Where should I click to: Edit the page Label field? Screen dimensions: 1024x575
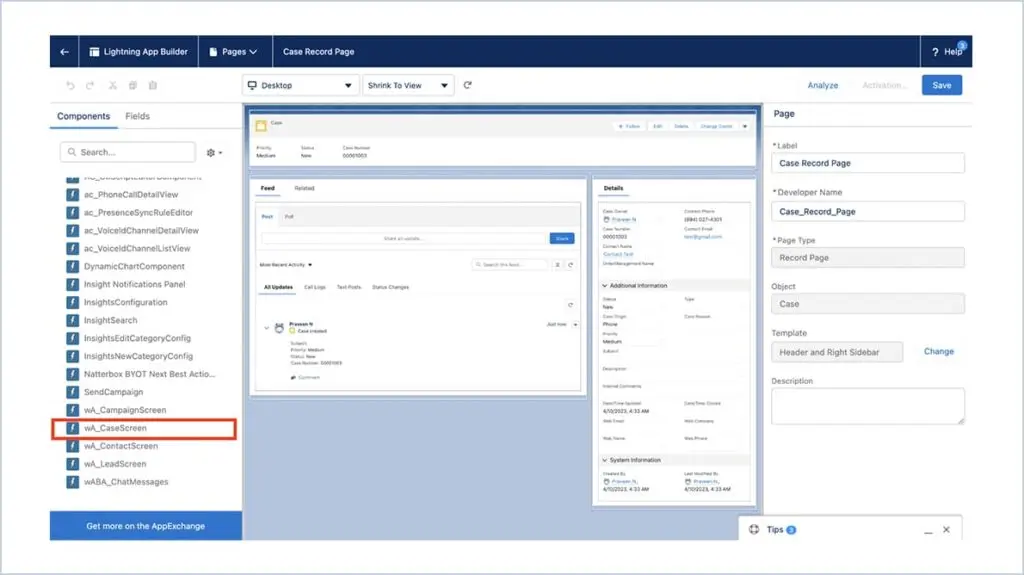[x=868, y=163]
